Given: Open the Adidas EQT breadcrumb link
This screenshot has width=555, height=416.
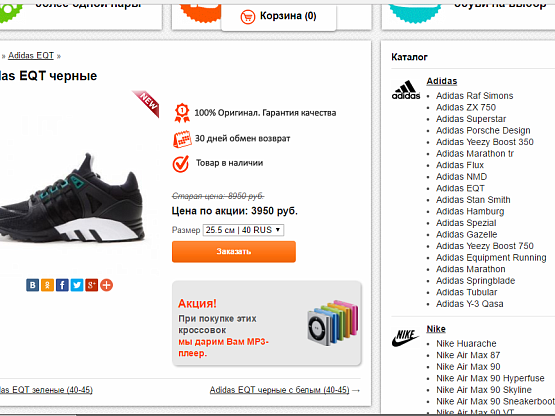Looking at the screenshot, I should pos(31,56).
